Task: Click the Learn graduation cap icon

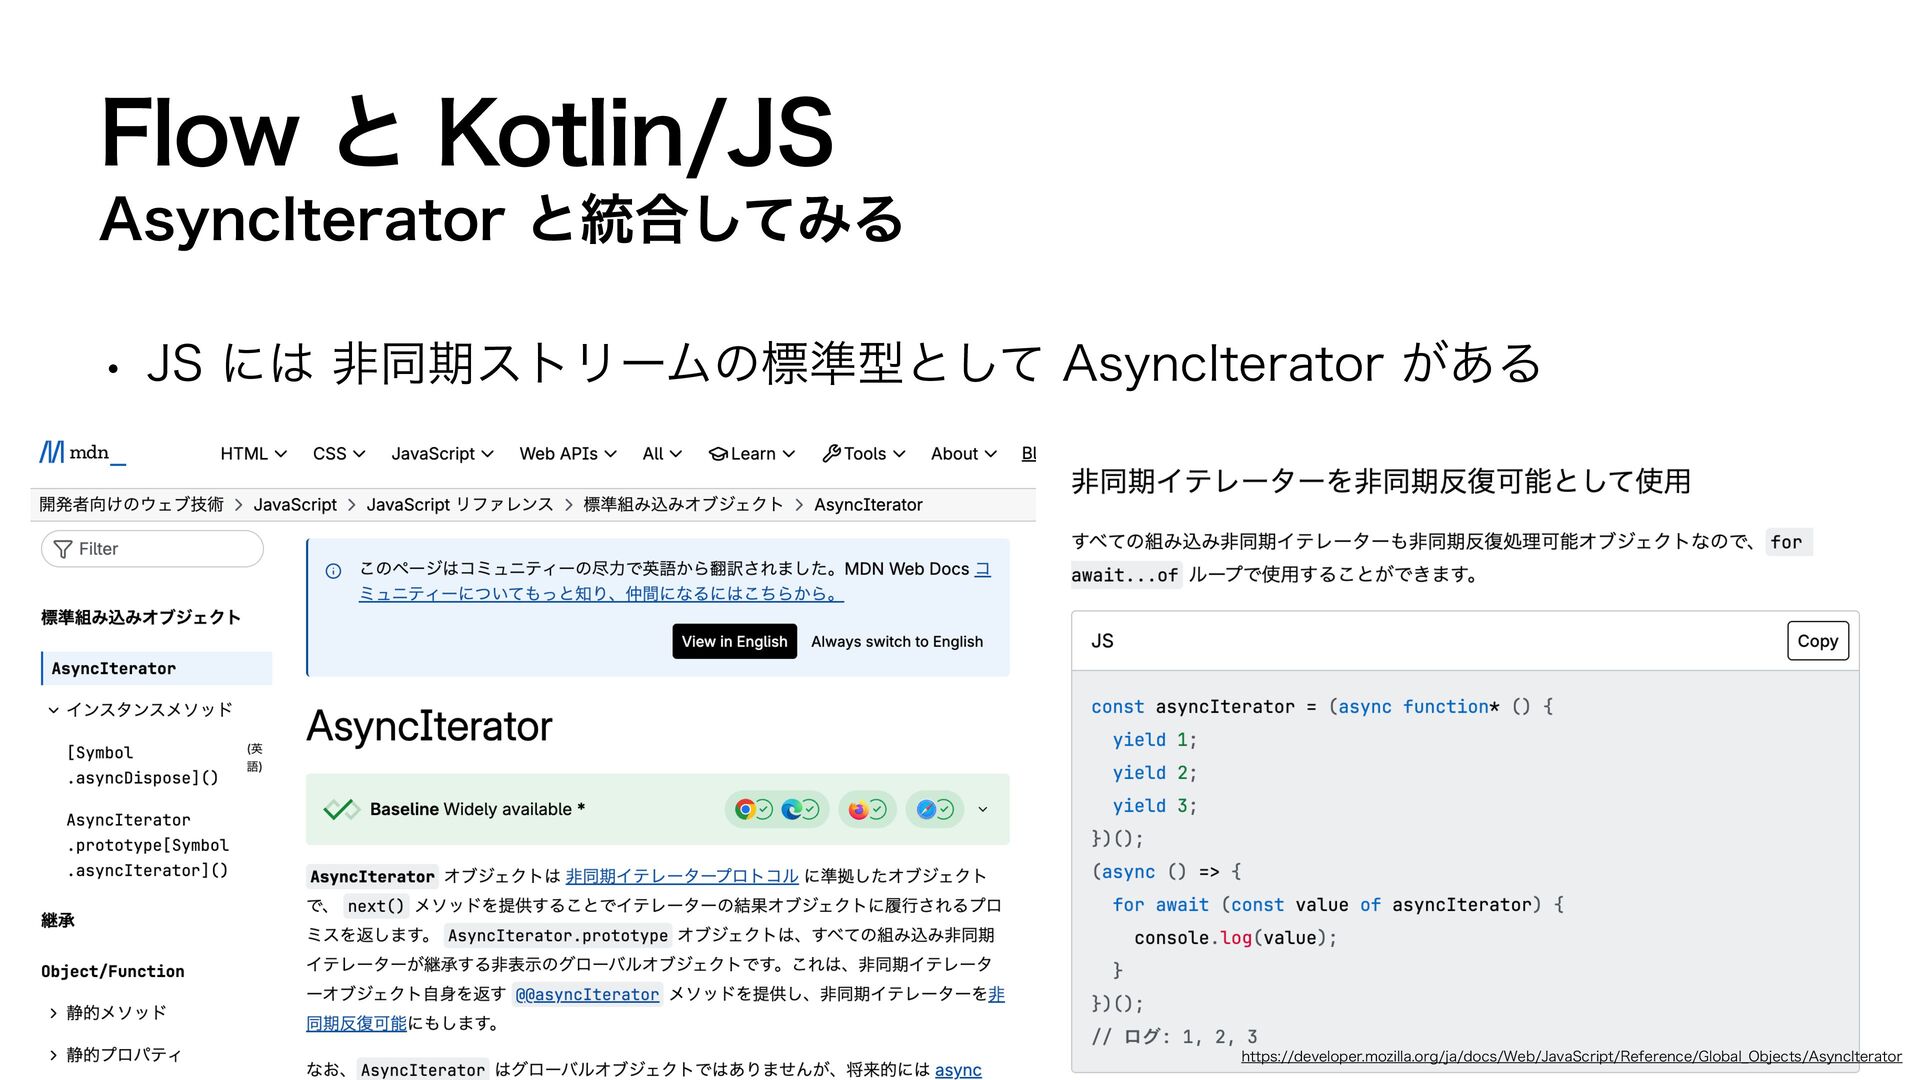Action: point(718,454)
